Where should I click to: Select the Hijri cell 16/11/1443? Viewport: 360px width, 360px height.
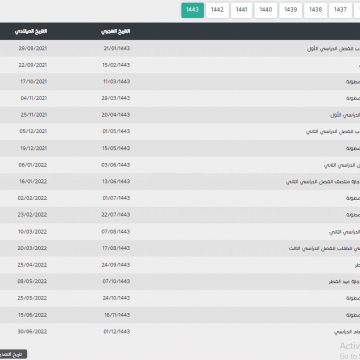pyautogui.click(x=117, y=315)
